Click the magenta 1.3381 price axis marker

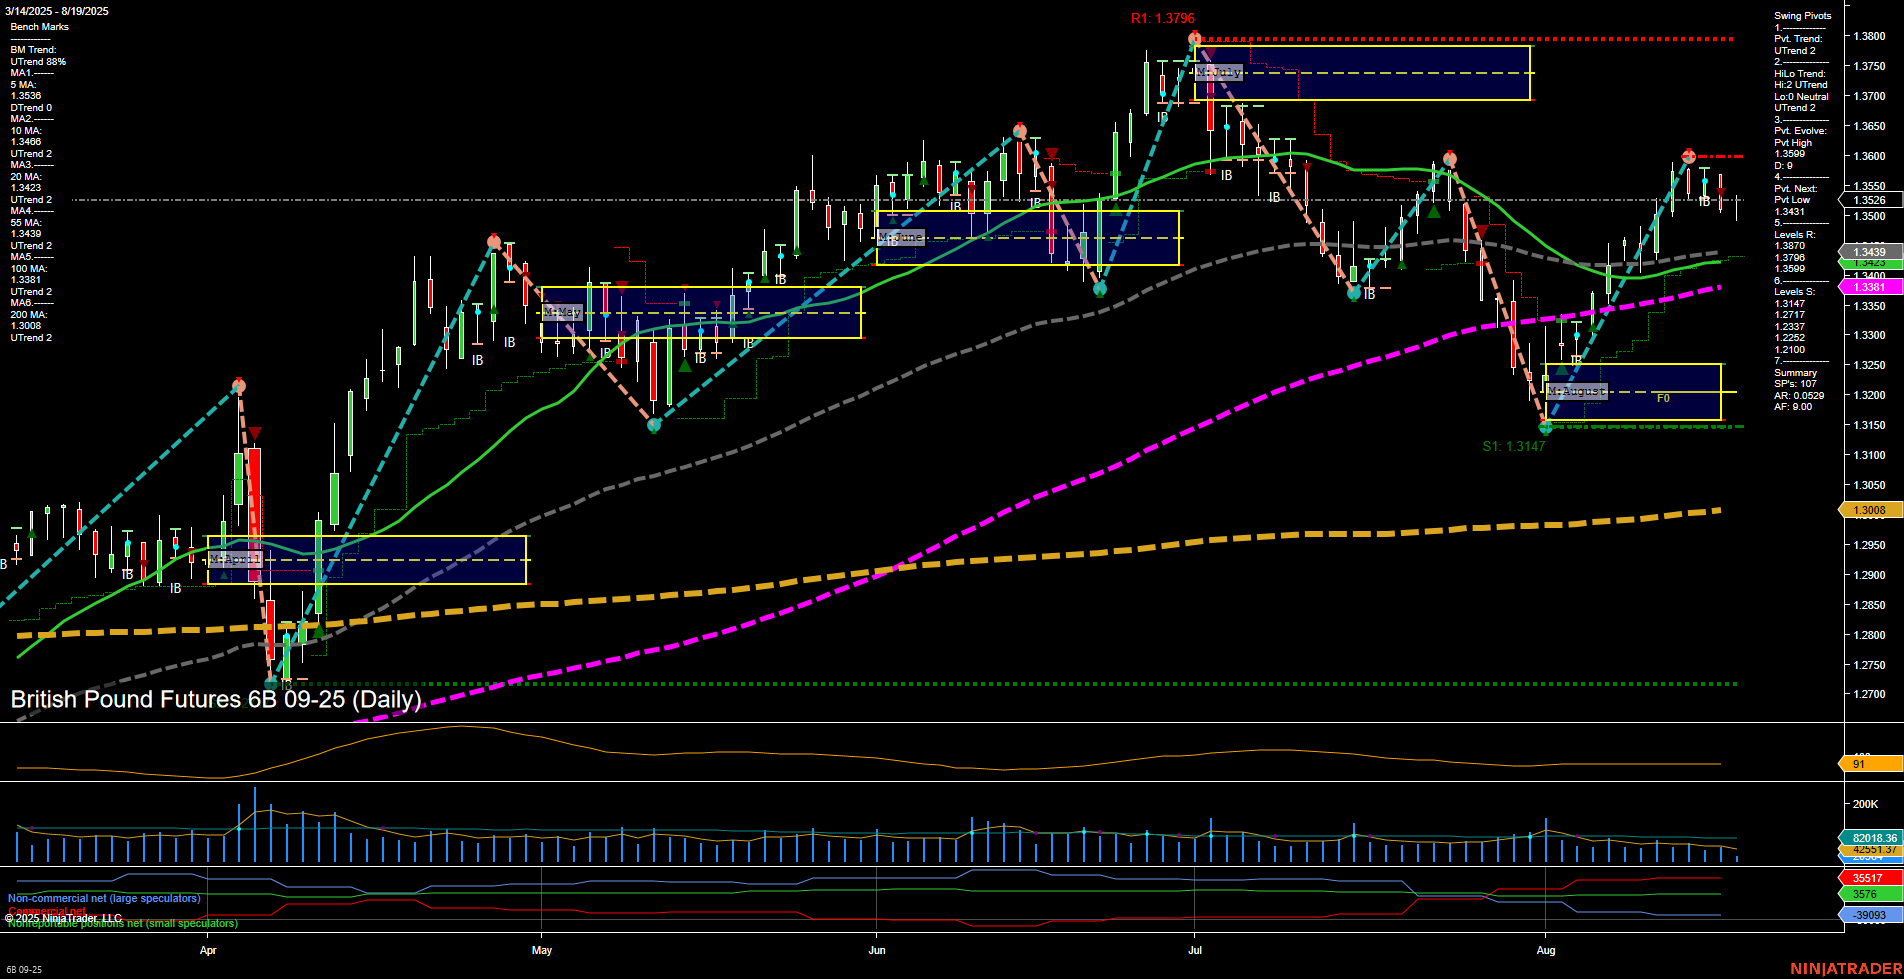click(x=1869, y=287)
